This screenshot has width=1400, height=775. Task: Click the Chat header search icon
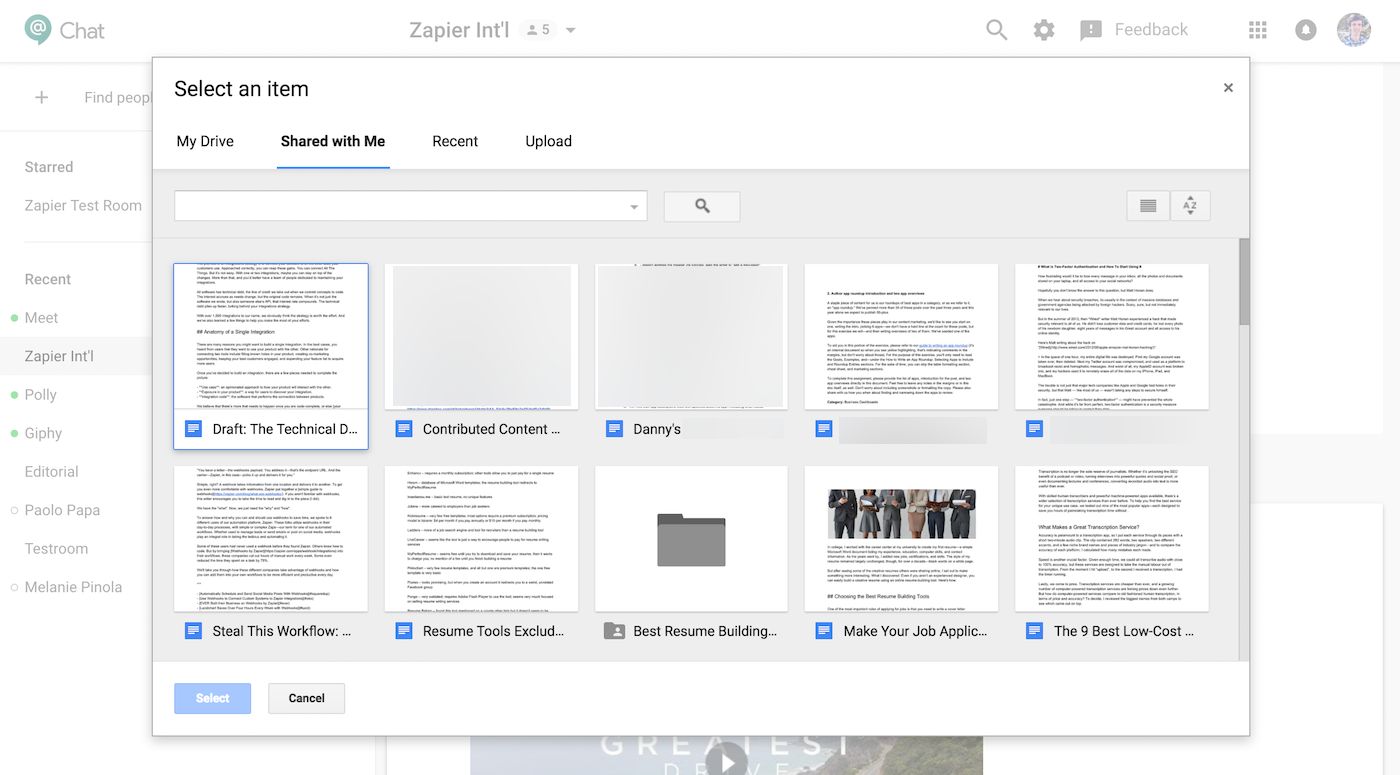(x=996, y=30)
